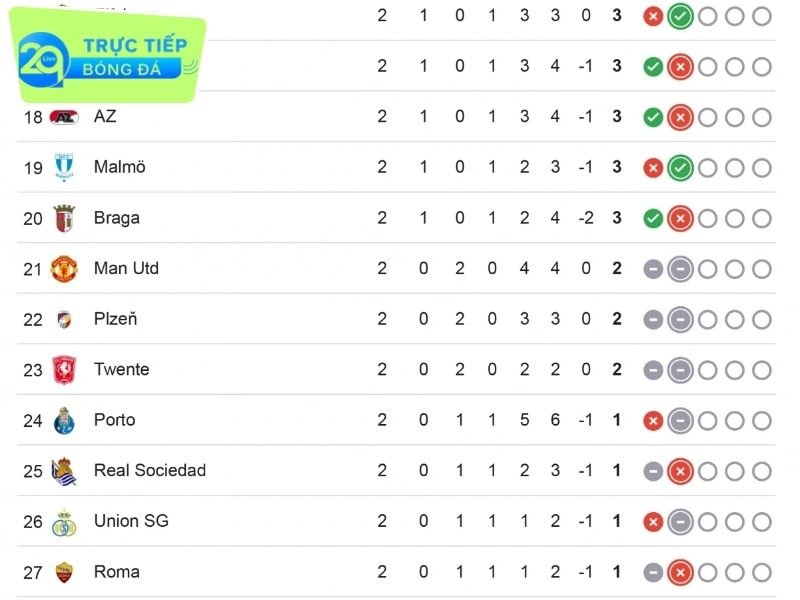Image resolution: width=800 pixels, height=600 pixels.
Task: Select the Braga team crest
Action: point(64,218)
